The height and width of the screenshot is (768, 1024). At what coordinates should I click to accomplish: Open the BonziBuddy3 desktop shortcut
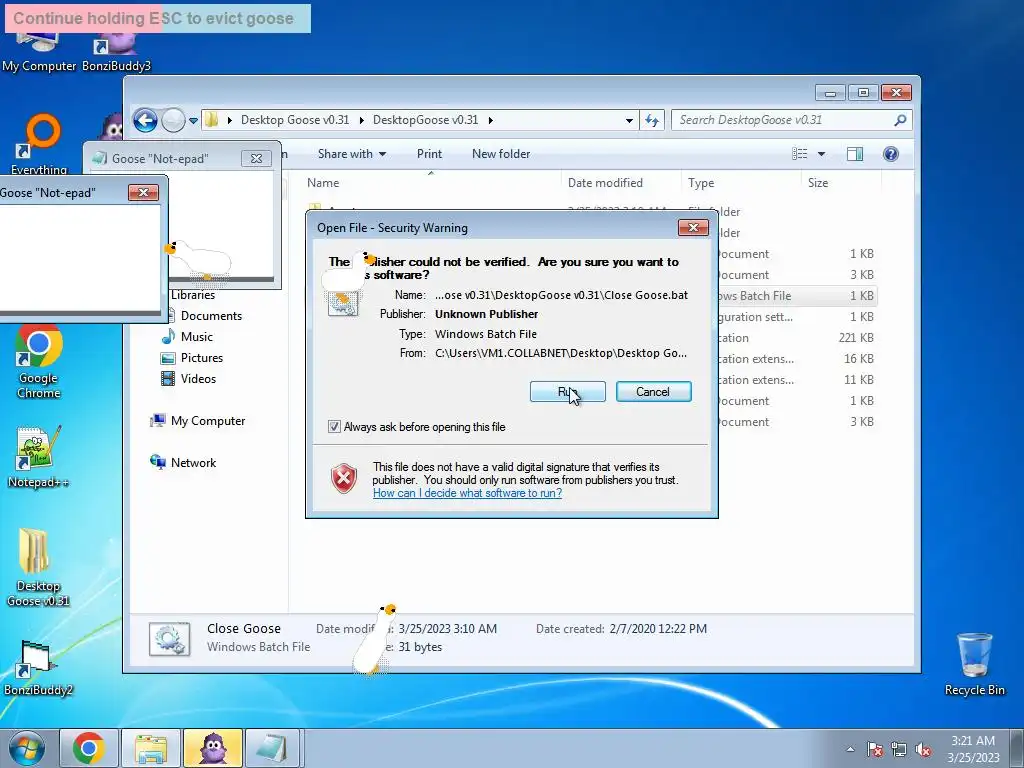[116, 49]
